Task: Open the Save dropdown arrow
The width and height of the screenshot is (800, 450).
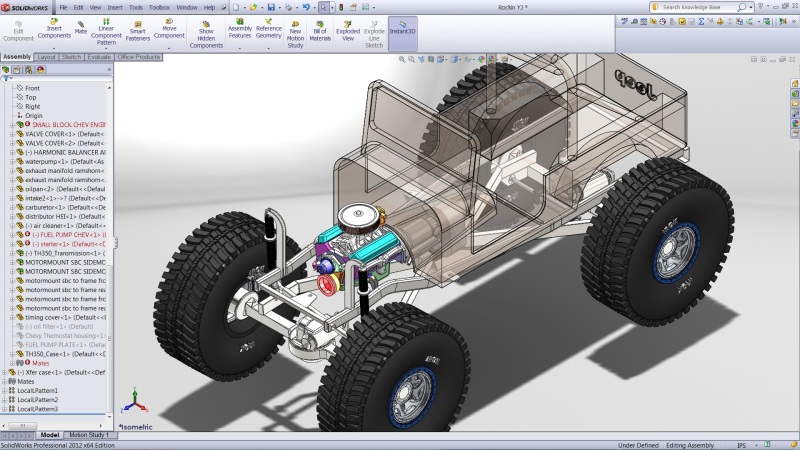Action: click(x=279, y=8)
